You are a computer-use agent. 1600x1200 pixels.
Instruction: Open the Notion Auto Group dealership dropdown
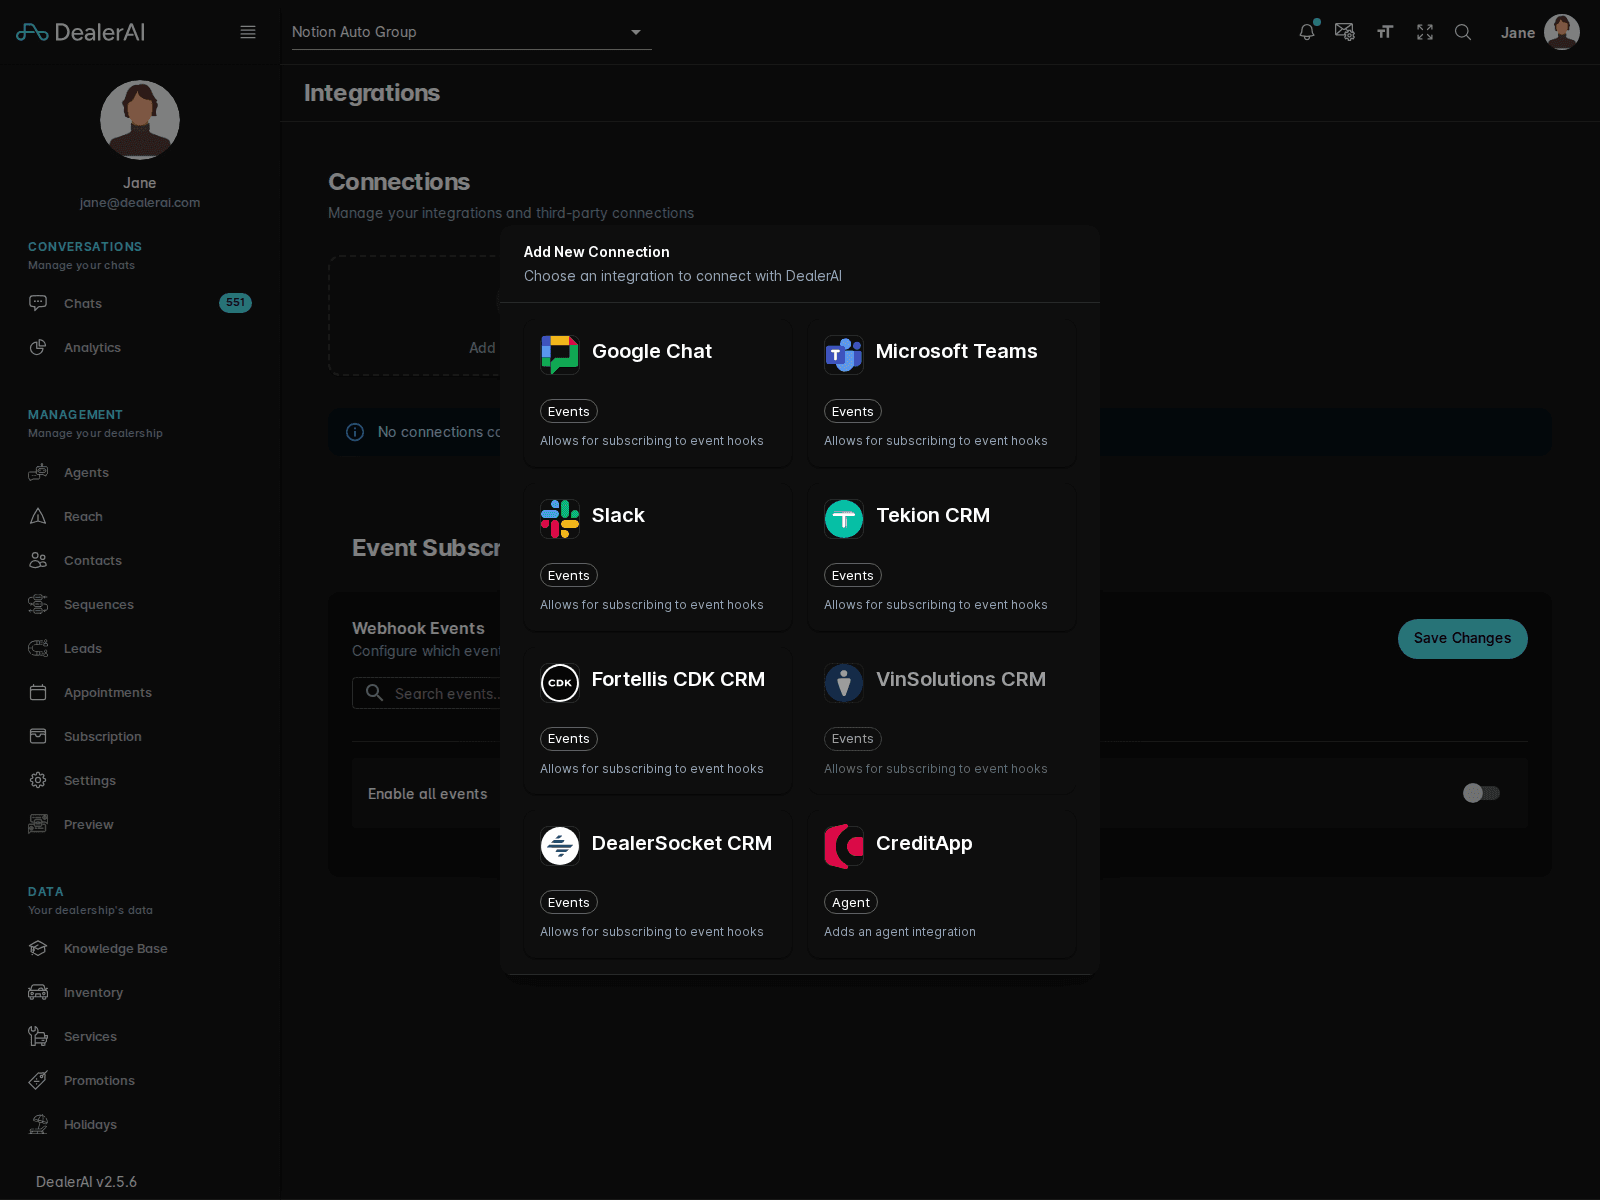pyautogui.click(x=470, y=32)
